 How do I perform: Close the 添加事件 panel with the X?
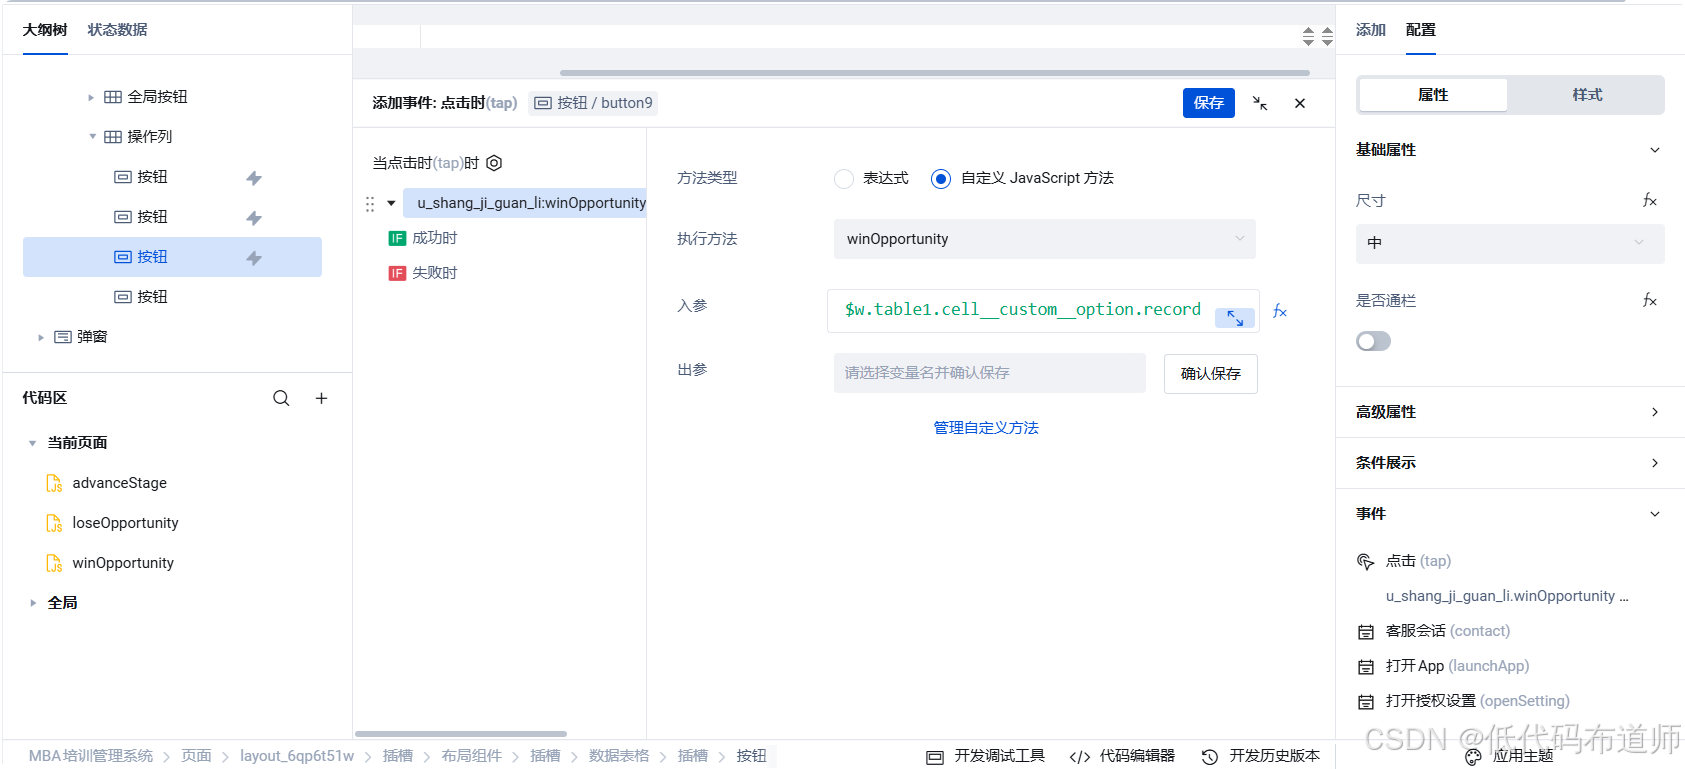click(x=1300, y=103)
